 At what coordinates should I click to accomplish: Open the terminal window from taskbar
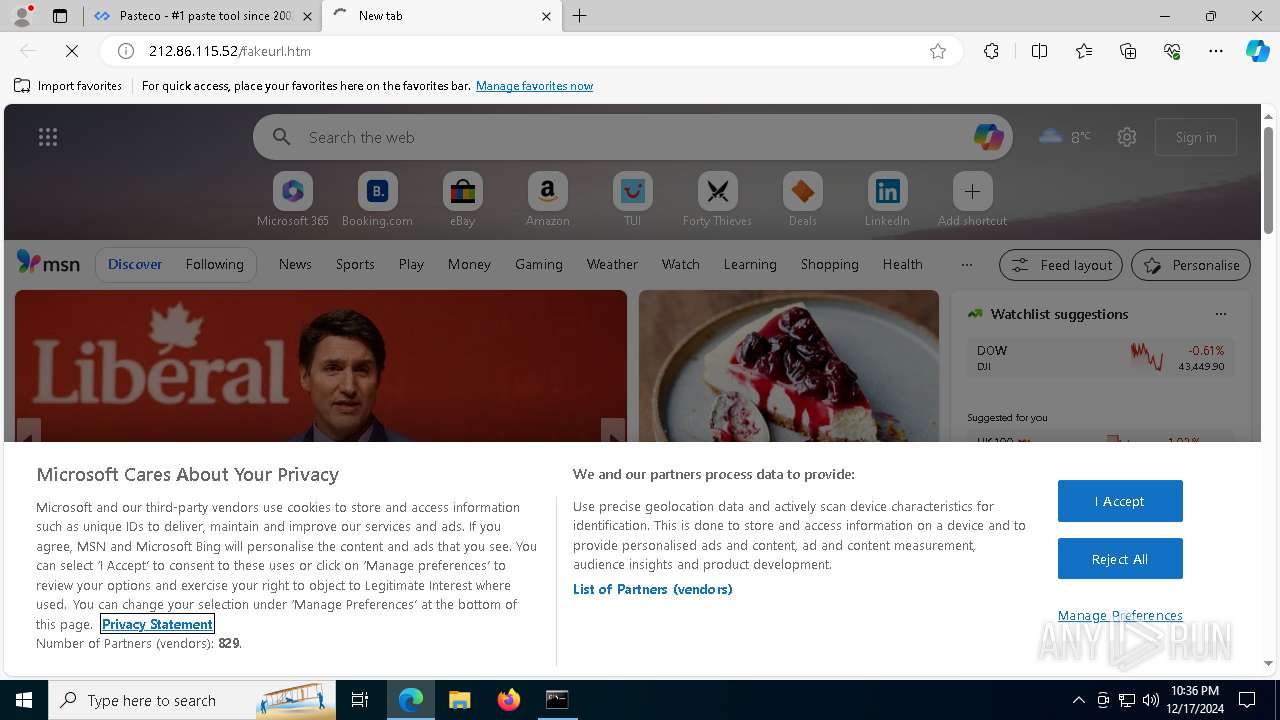pyautogui.click(x=557, y=700)
